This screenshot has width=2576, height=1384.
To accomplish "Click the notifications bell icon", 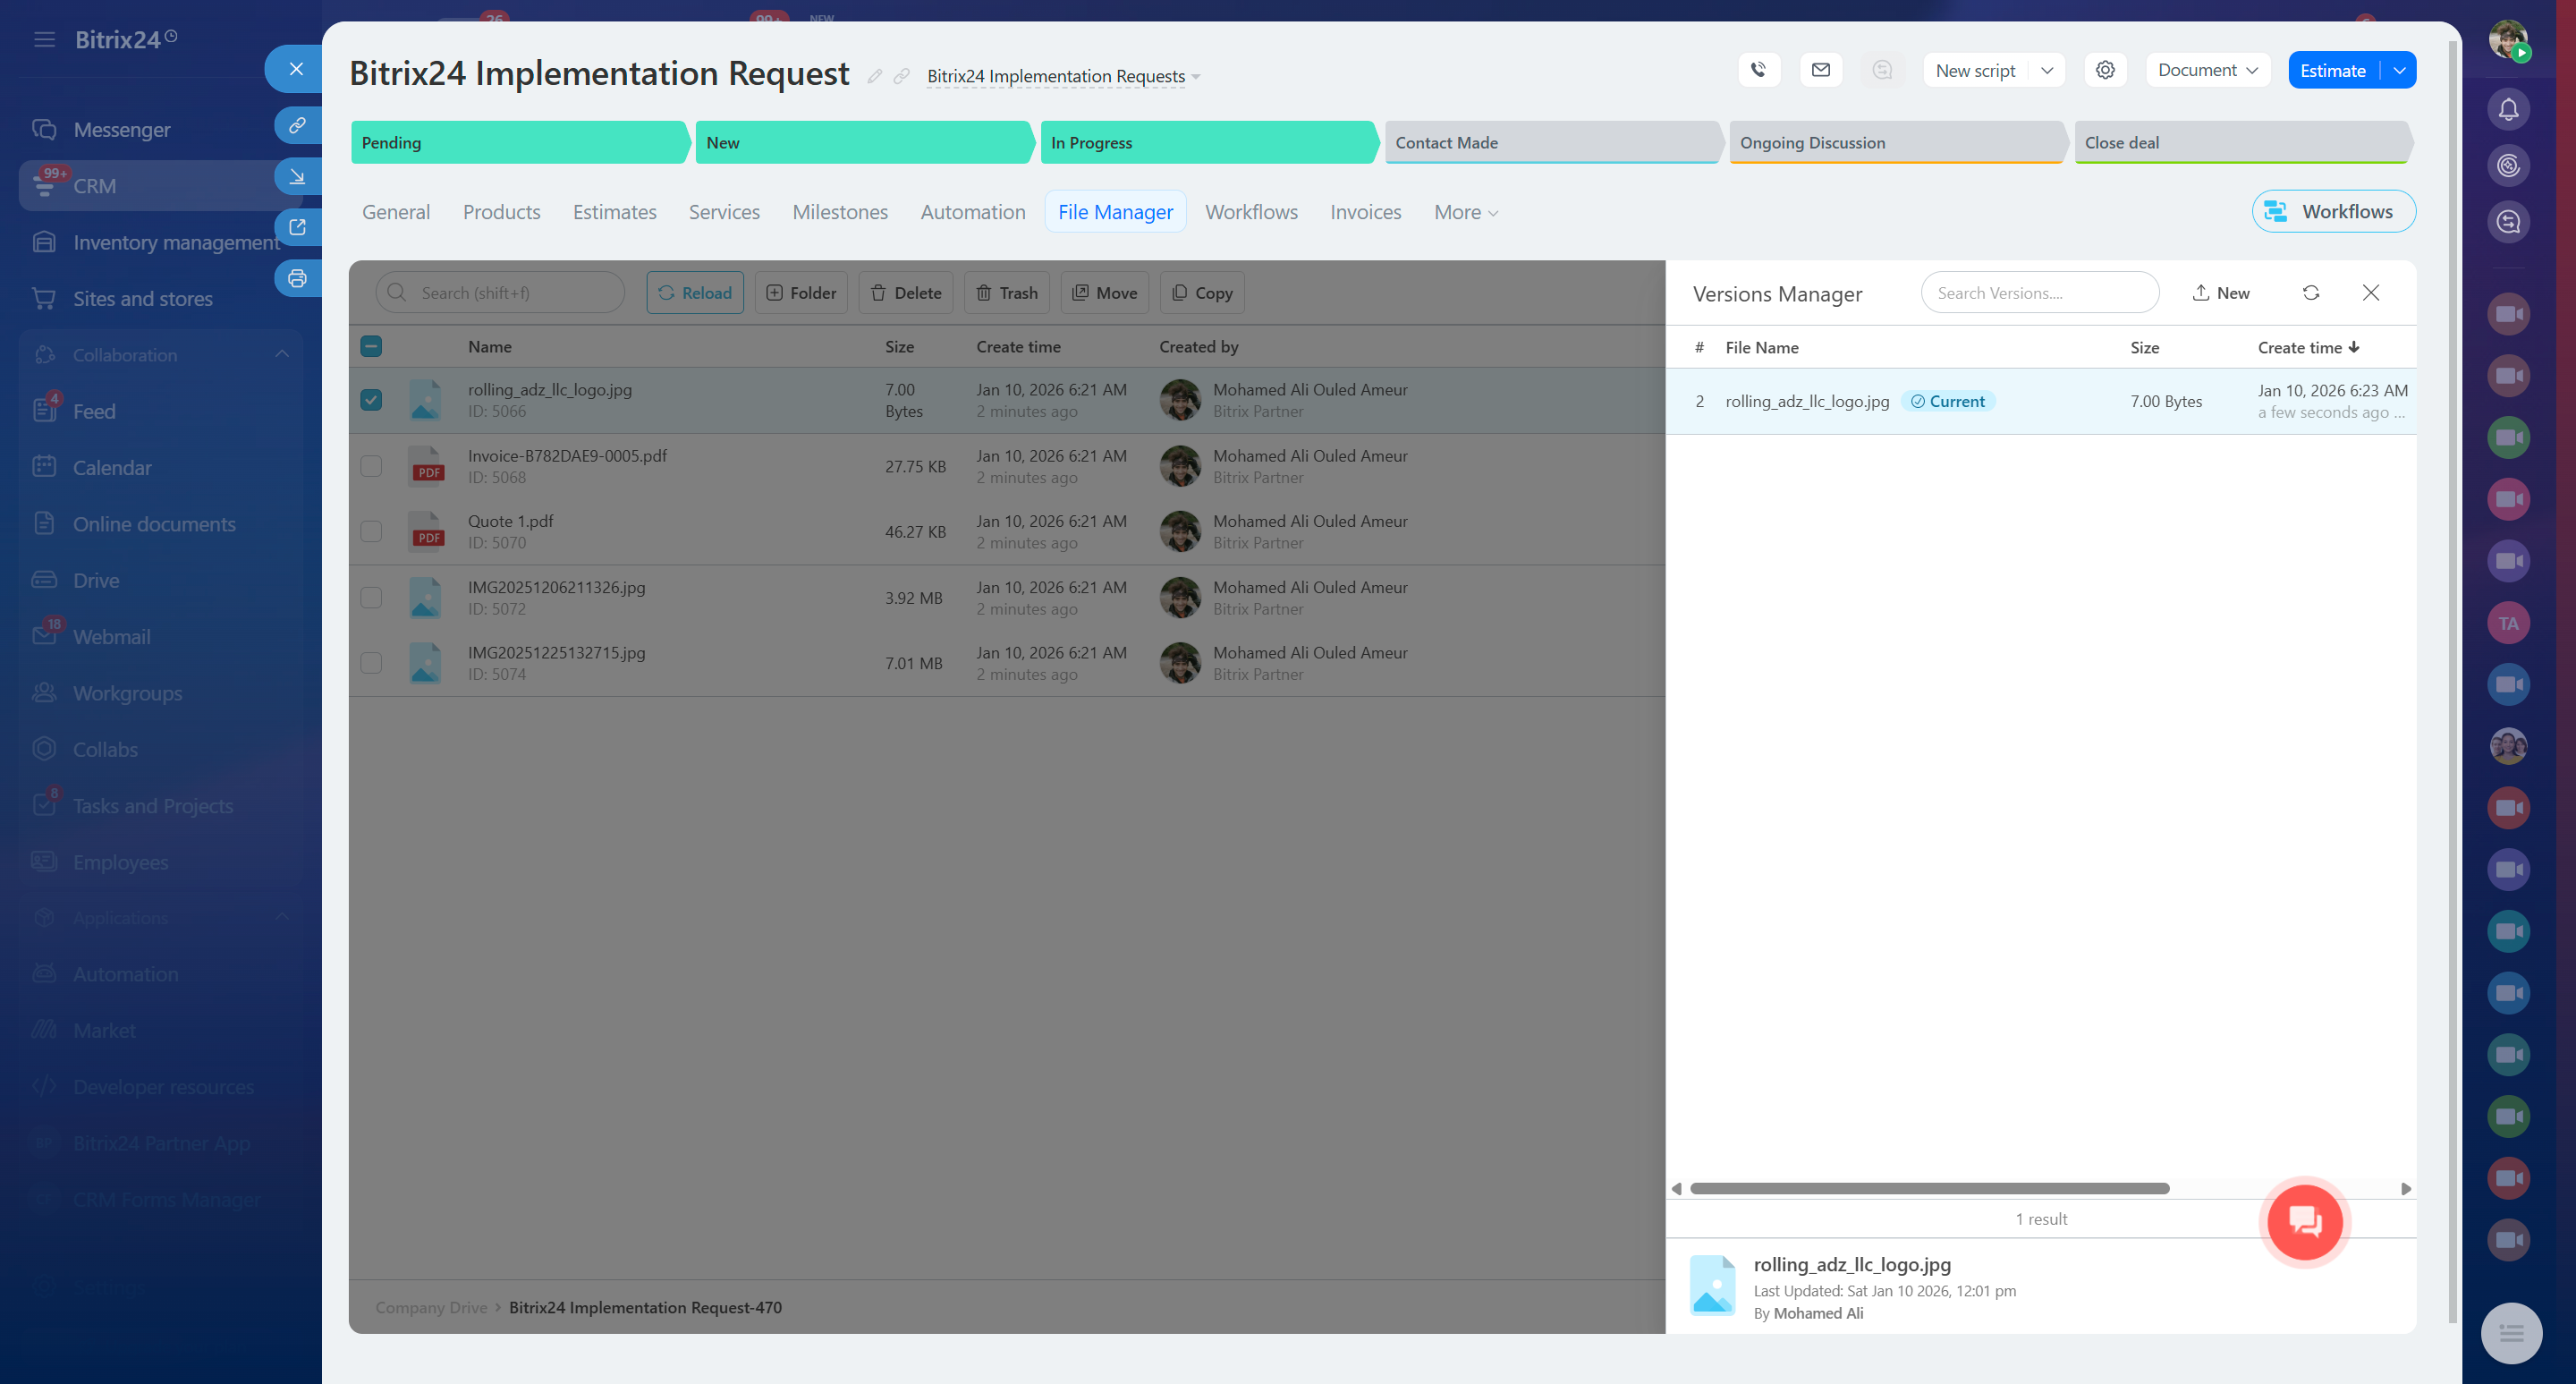I will tap(2508, 110).
